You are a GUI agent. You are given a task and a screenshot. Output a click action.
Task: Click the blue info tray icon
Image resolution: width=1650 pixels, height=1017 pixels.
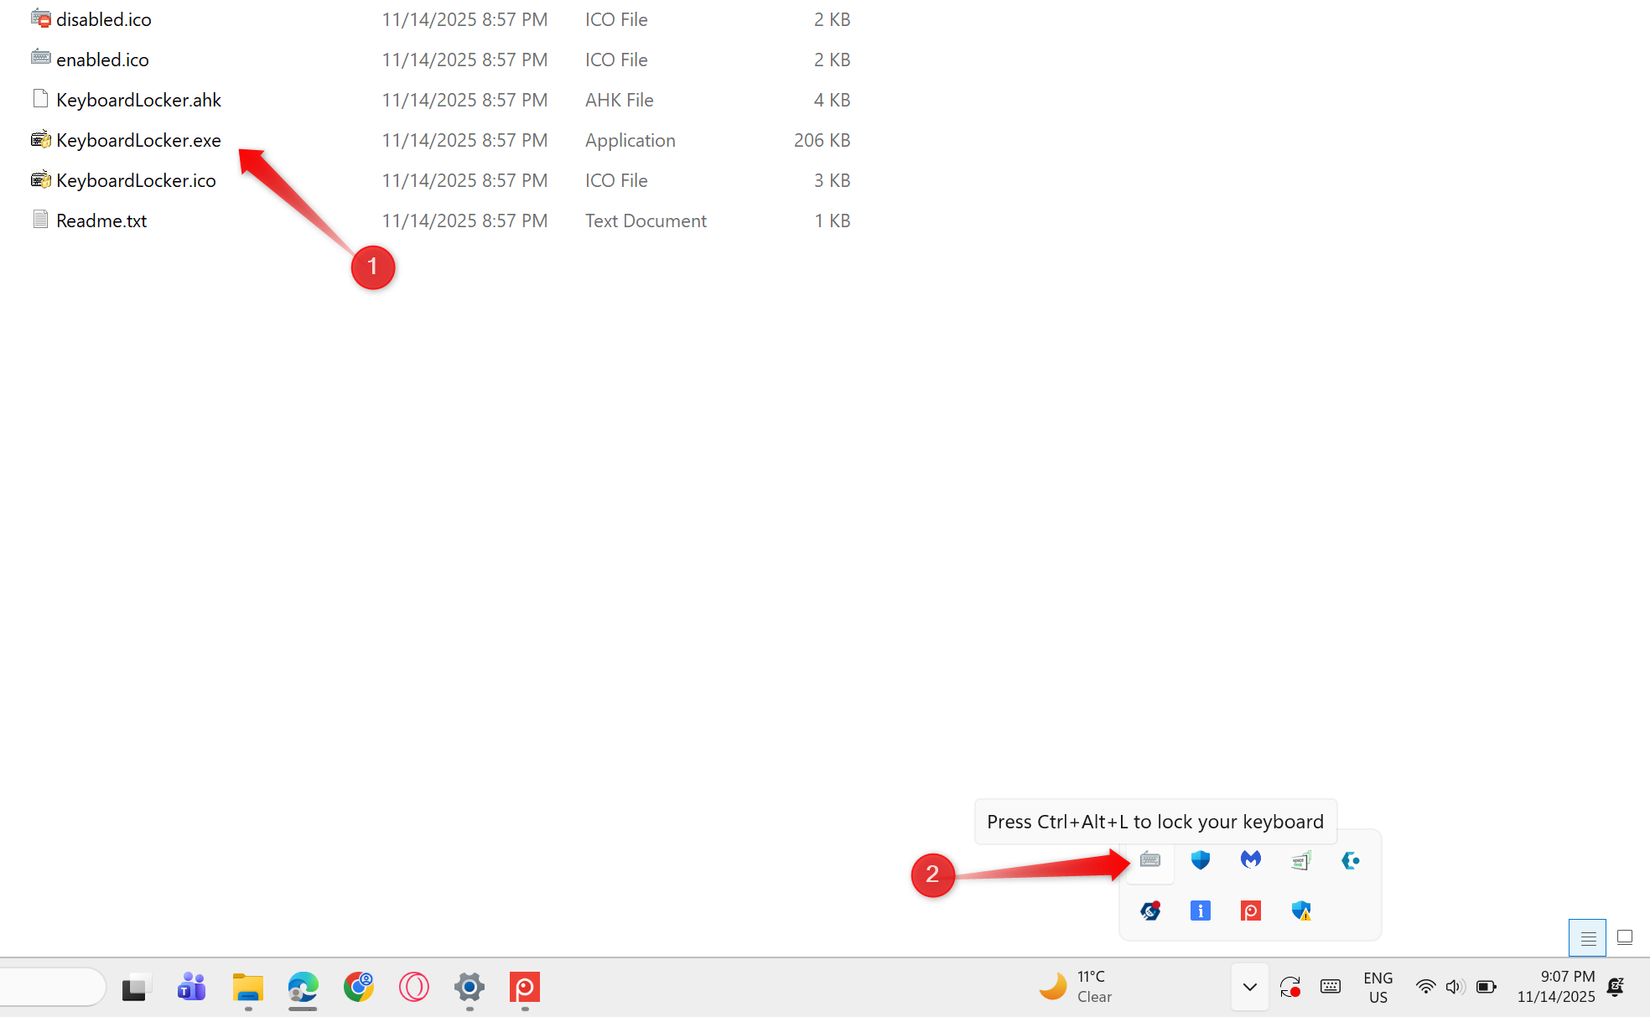click(x=1200, y=910)
